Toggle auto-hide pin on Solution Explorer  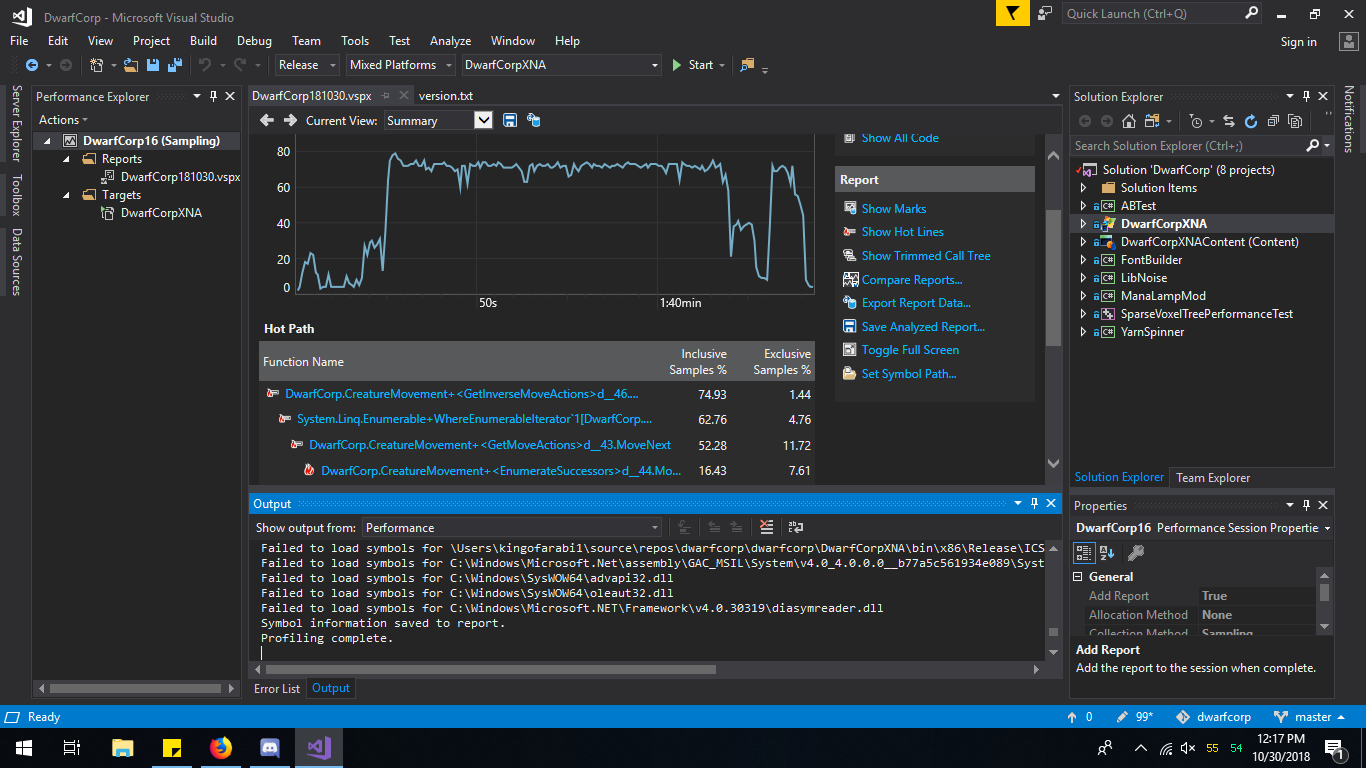1306,96
